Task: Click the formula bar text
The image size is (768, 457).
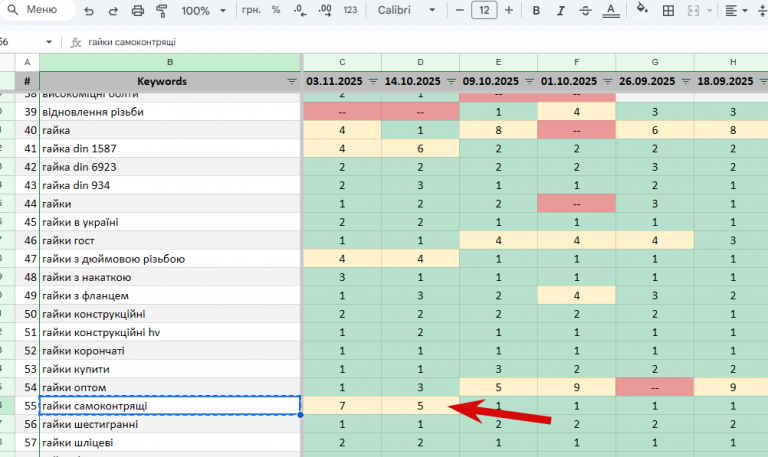Action: pyautogui.click(x=132, y=42)
